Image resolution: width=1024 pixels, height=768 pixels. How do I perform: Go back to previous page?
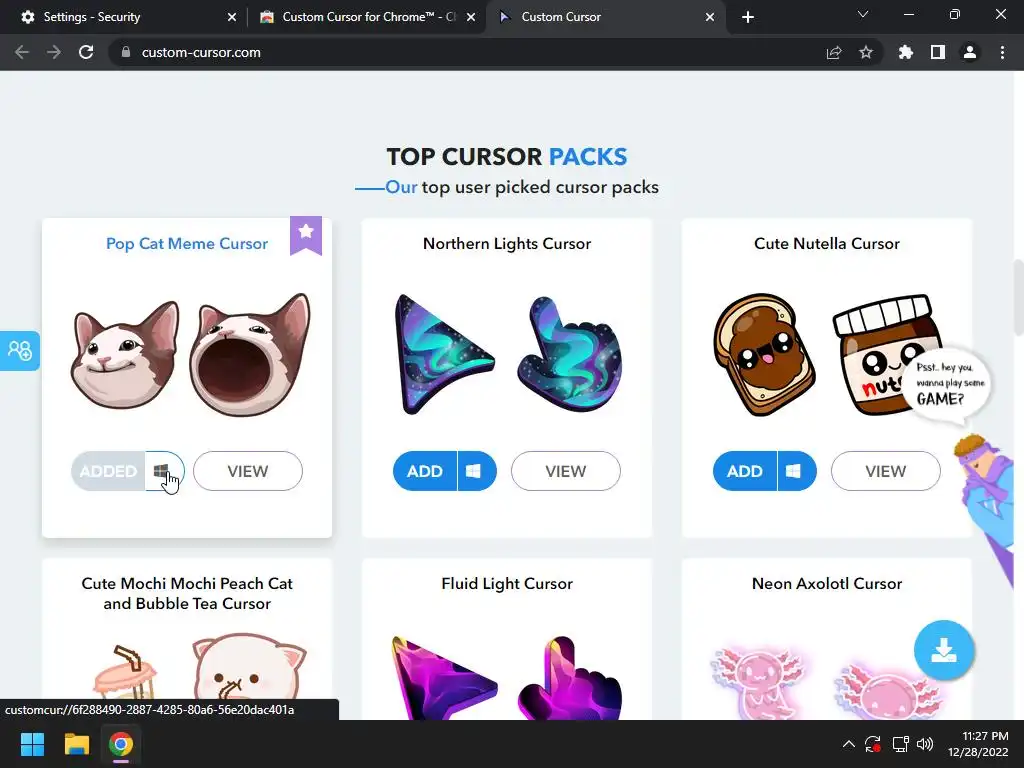click(22, 52)
